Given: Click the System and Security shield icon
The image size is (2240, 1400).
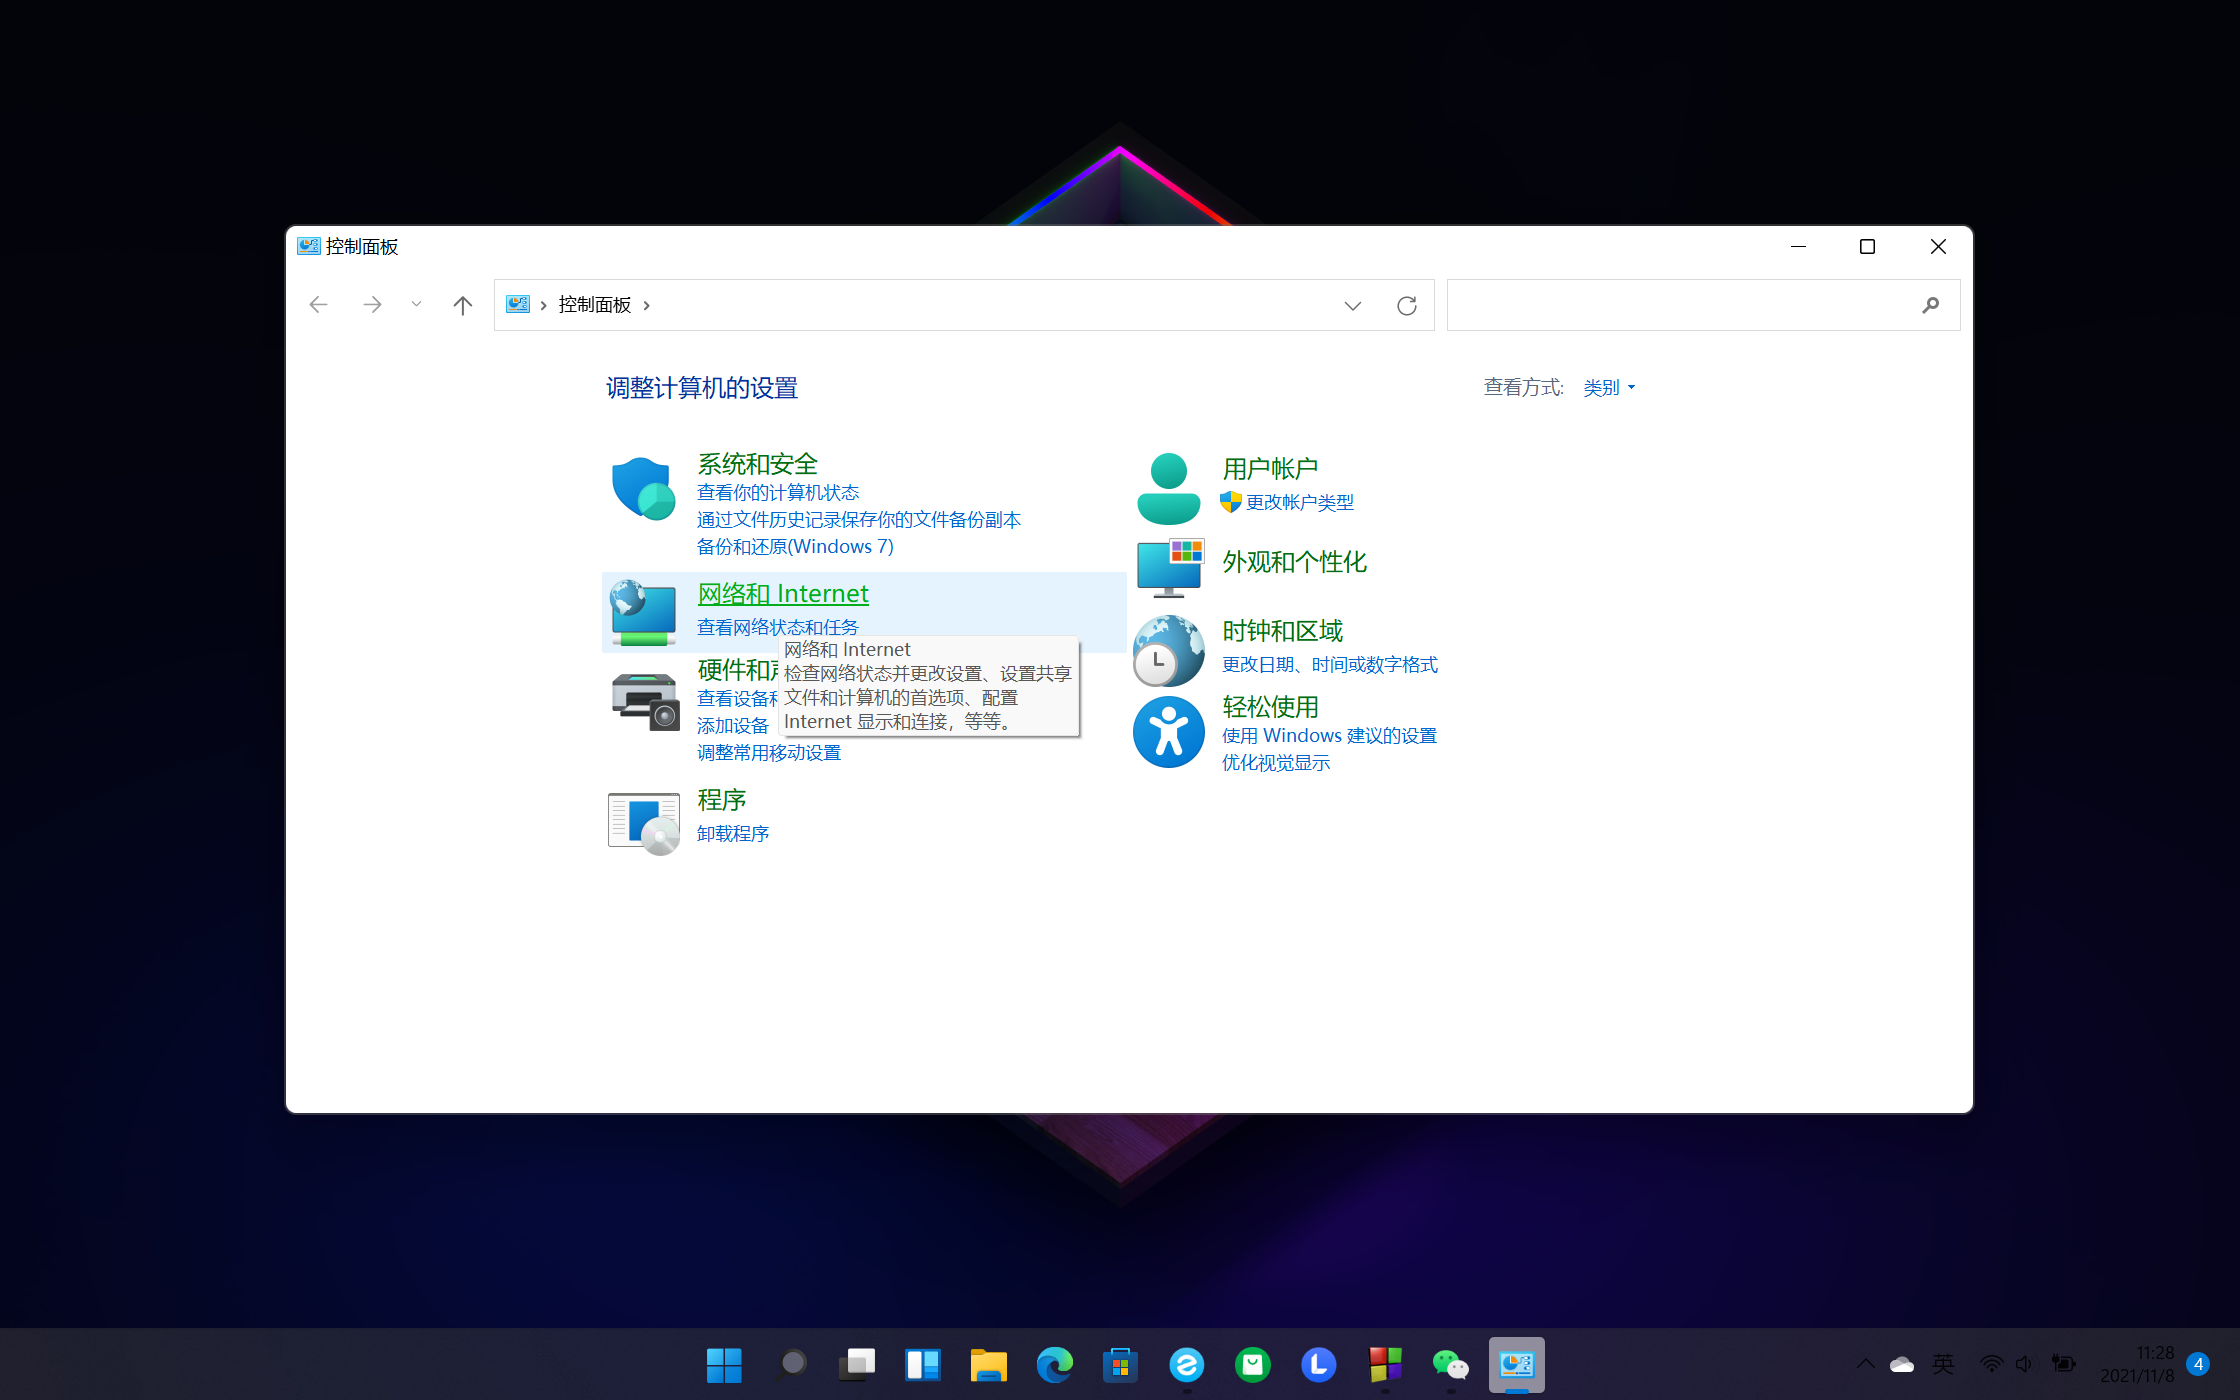Looking at the screenshot, I should coord(643,489).
